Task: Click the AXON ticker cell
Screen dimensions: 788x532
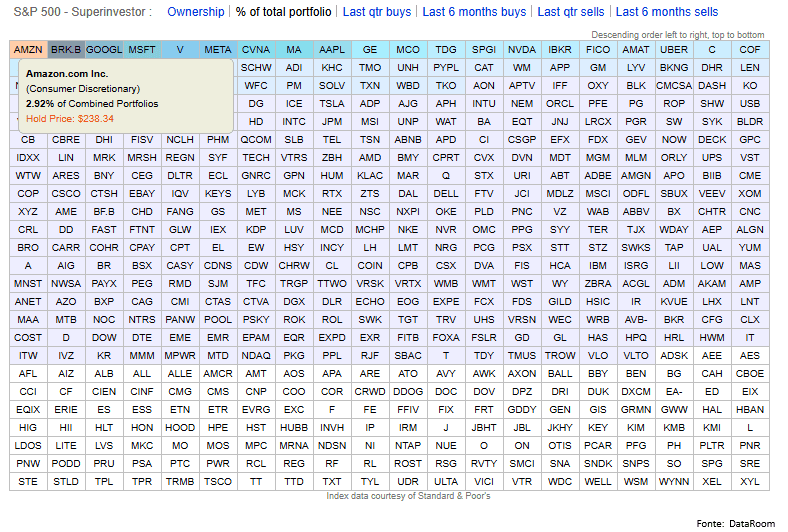Action: click(522, 374)
